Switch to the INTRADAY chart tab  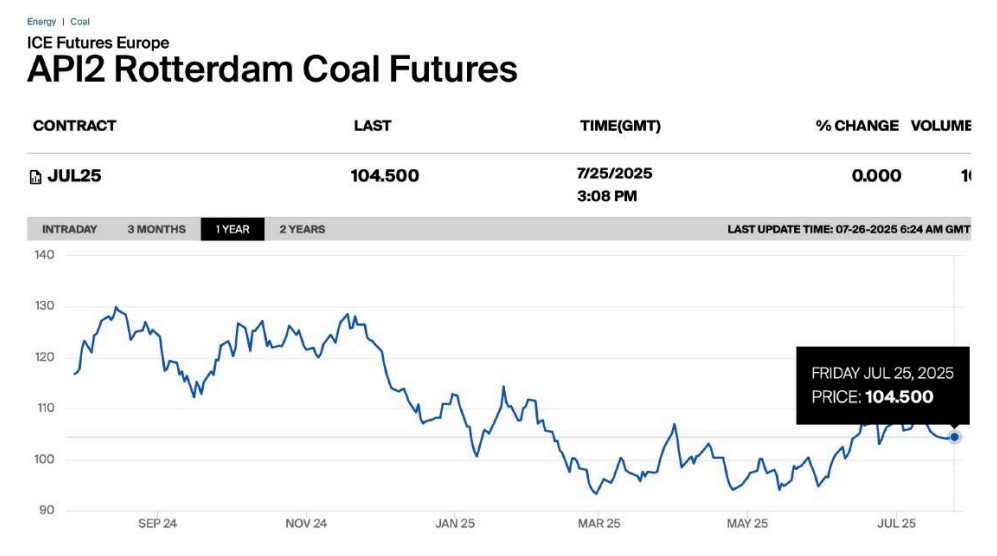(69, 229)
